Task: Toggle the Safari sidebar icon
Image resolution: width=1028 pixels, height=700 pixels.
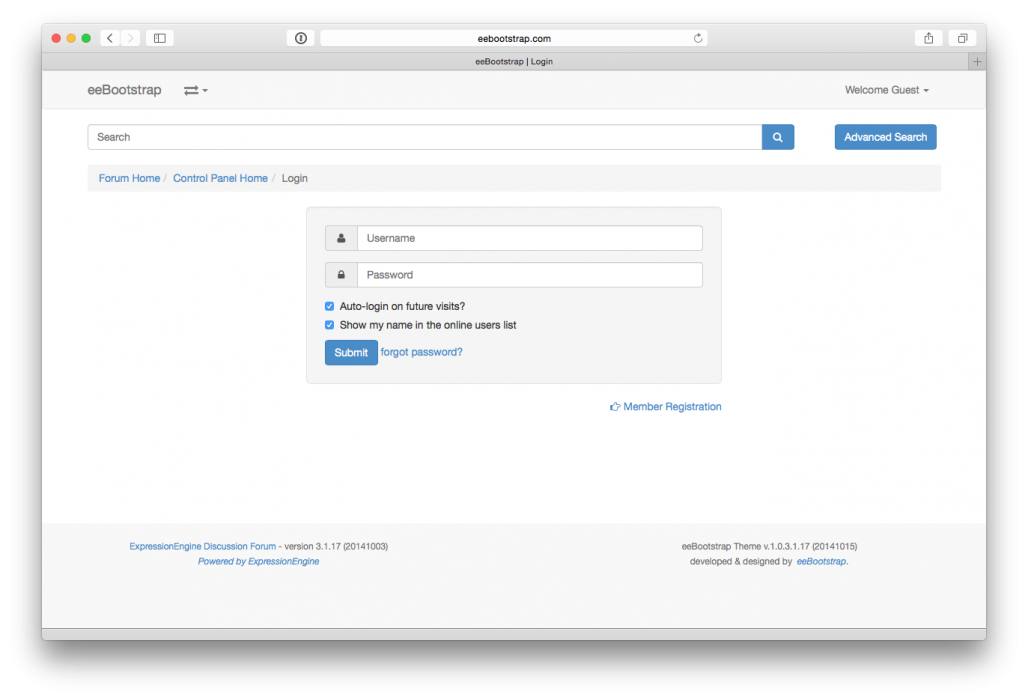Action: click(159, 38)
